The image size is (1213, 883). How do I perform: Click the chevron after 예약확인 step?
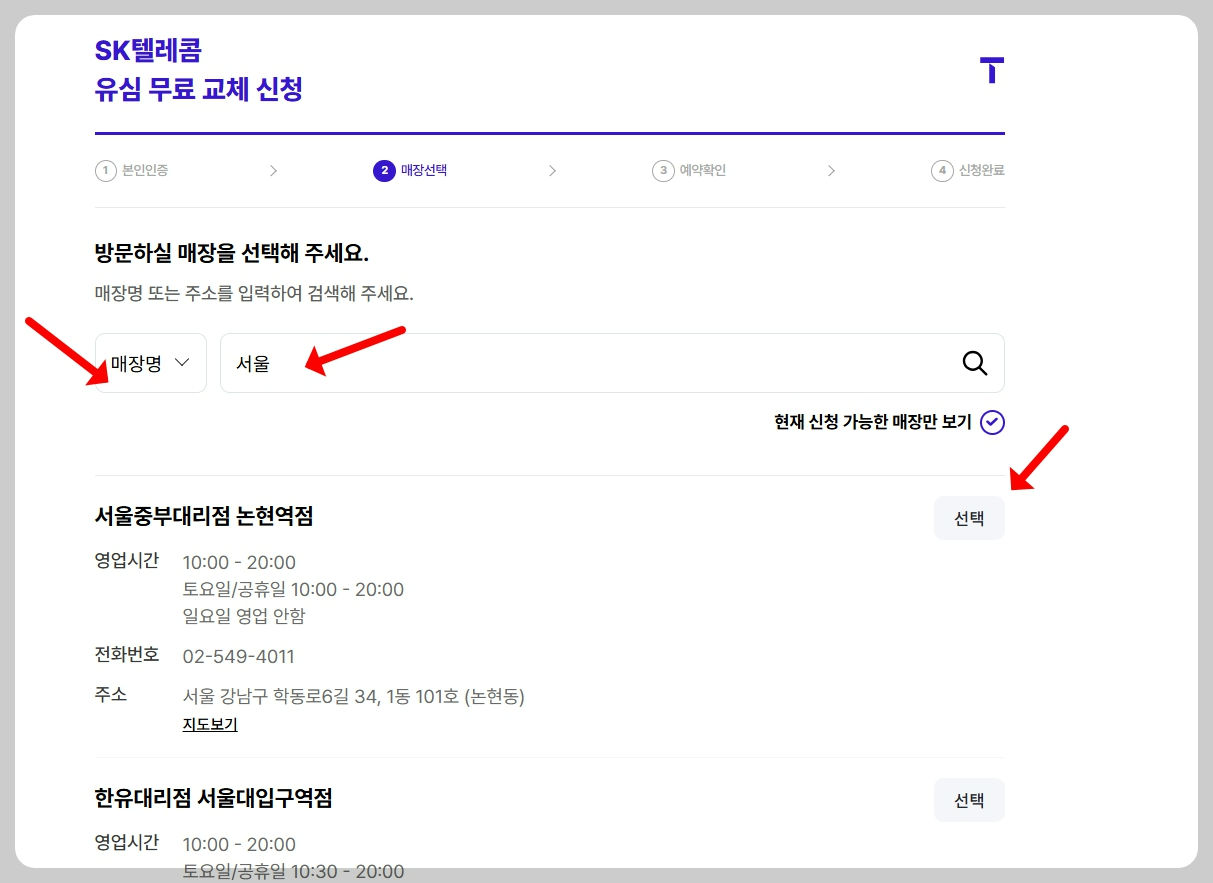831,171
